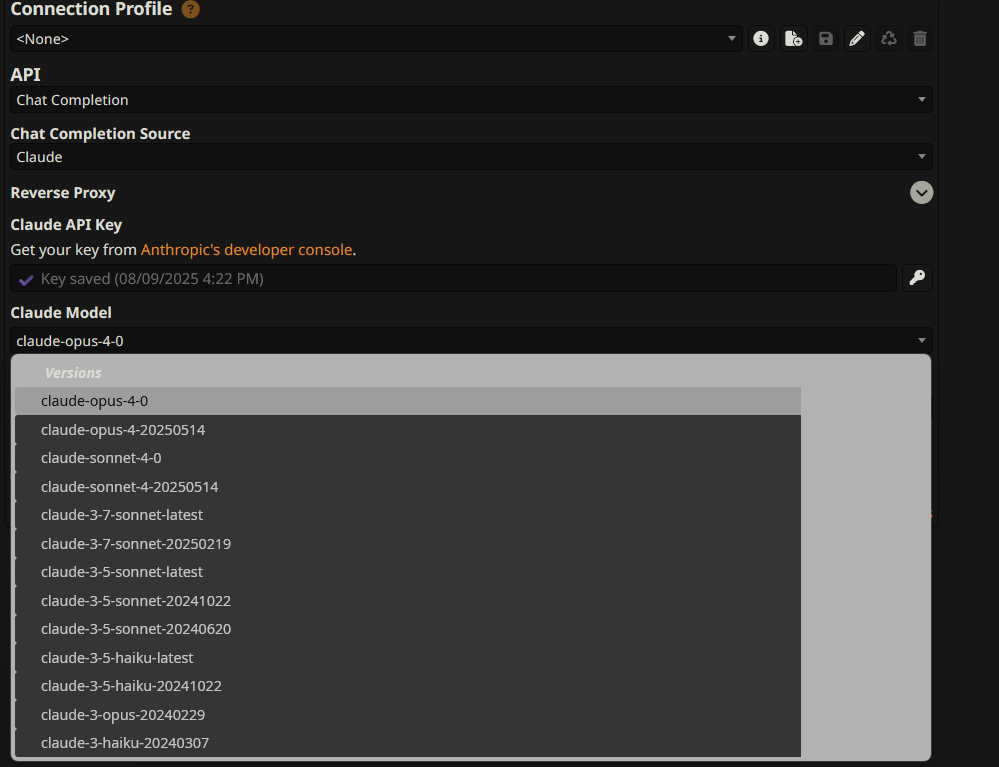This screenshot has height=767, width=999.
Task: Open the API dropdown set to Chat Completion
Action: [471, 100]
